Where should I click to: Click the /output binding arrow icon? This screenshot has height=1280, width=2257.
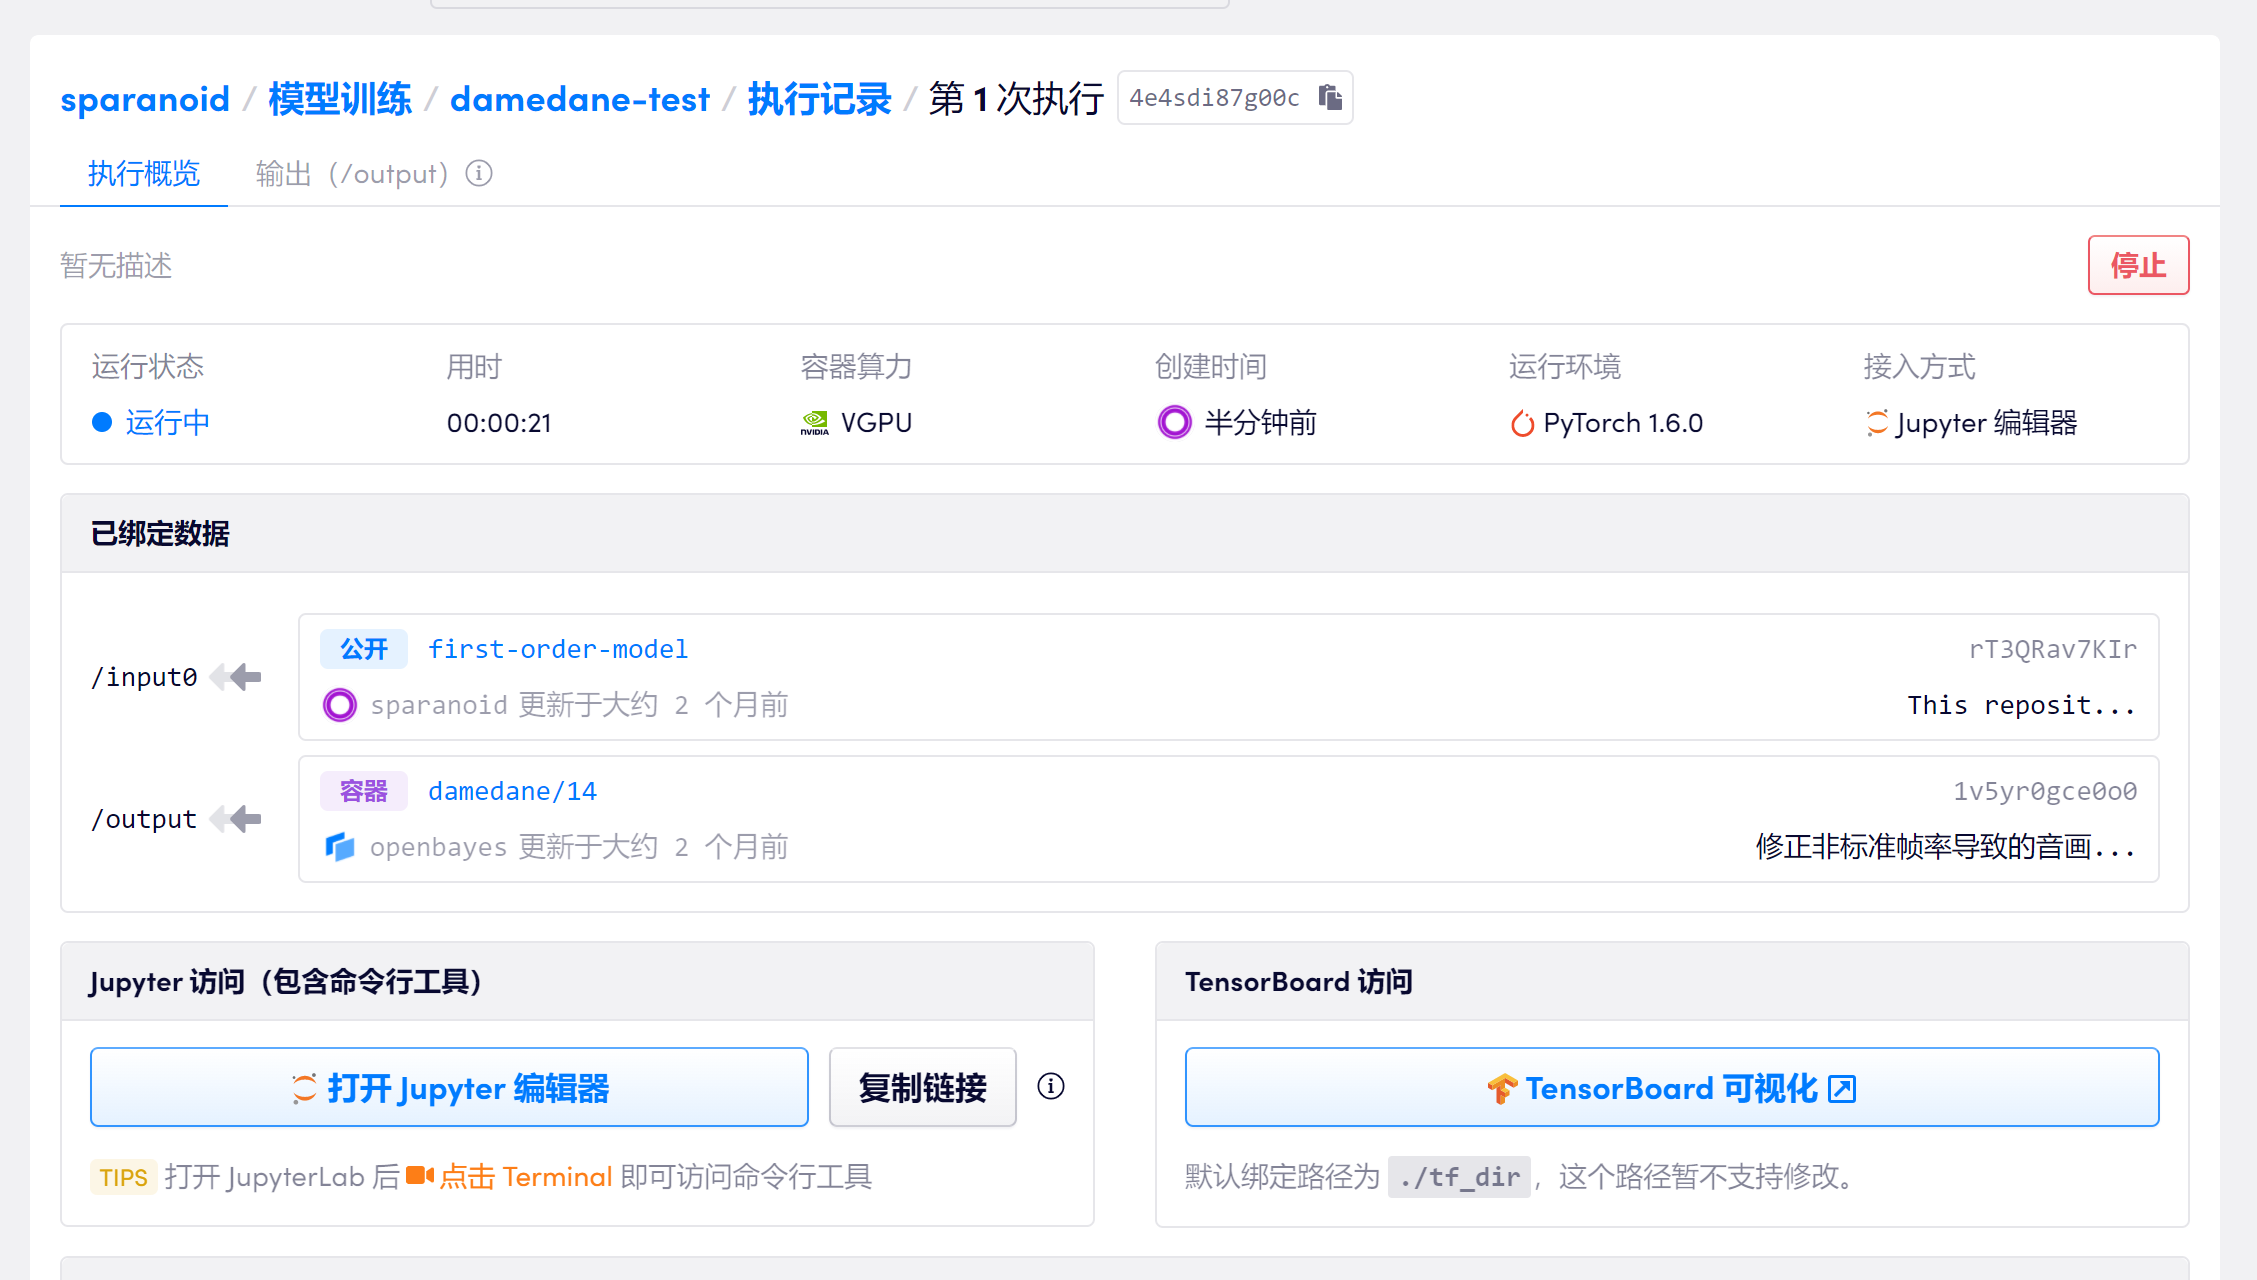click(237, 819)
